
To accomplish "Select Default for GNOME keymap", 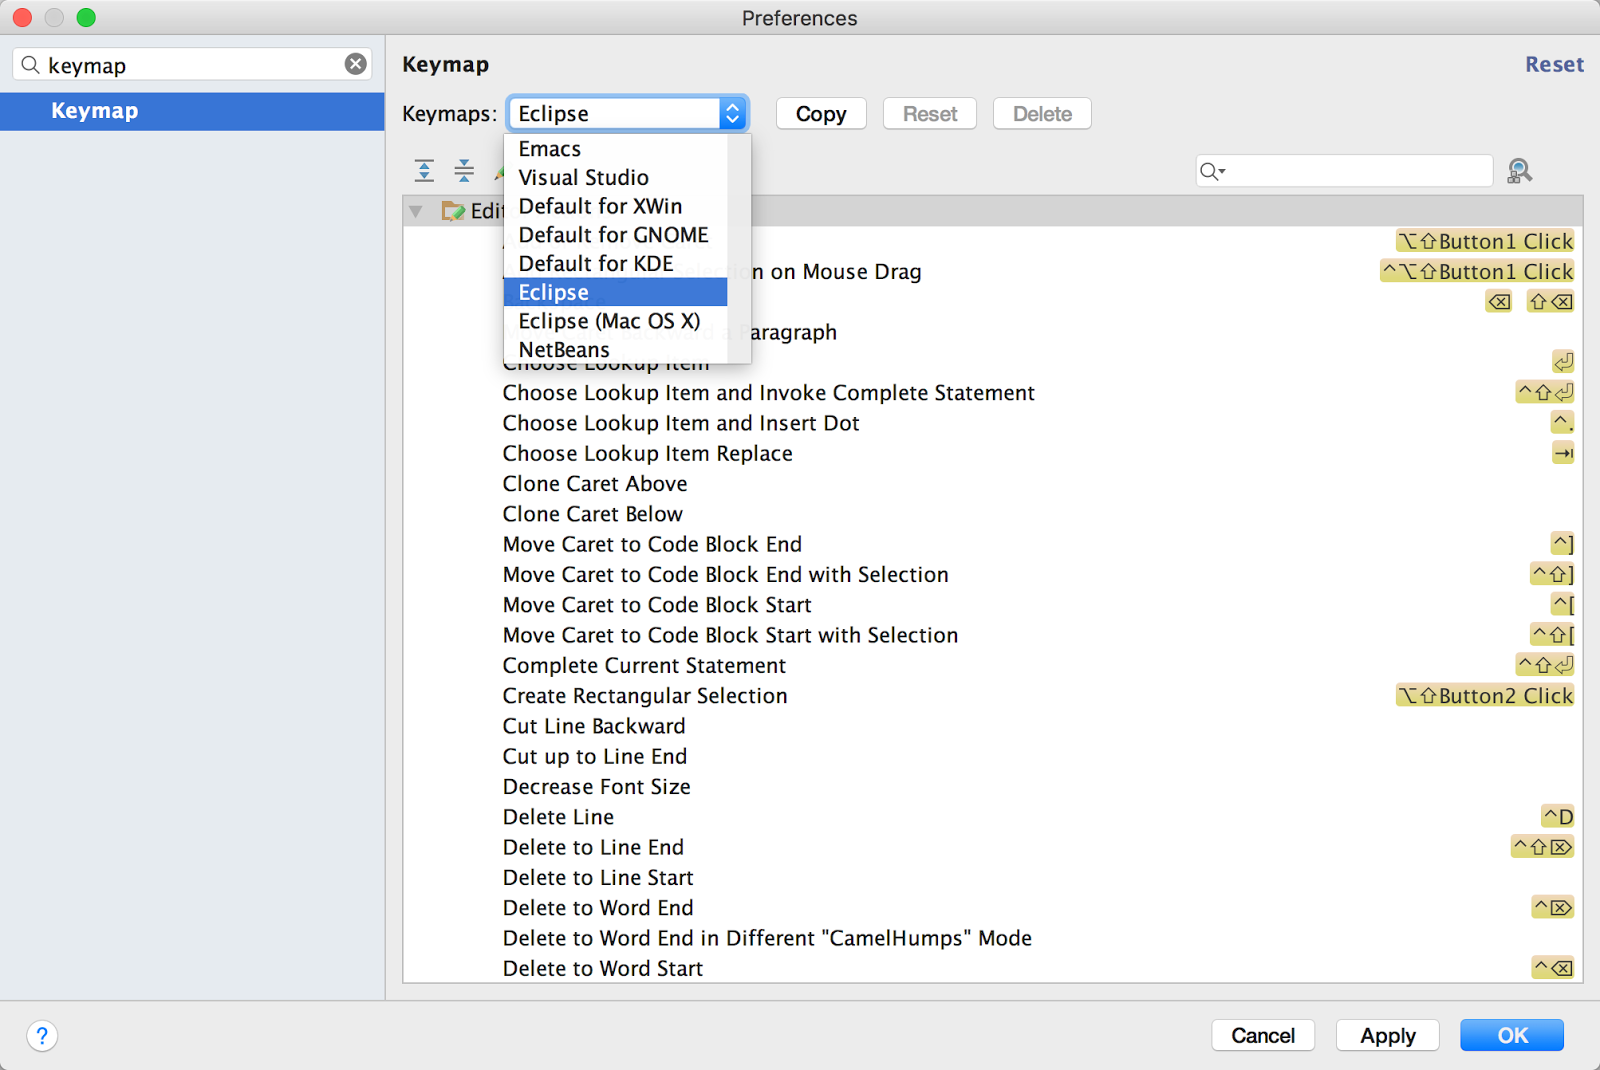I will [615, 235].
